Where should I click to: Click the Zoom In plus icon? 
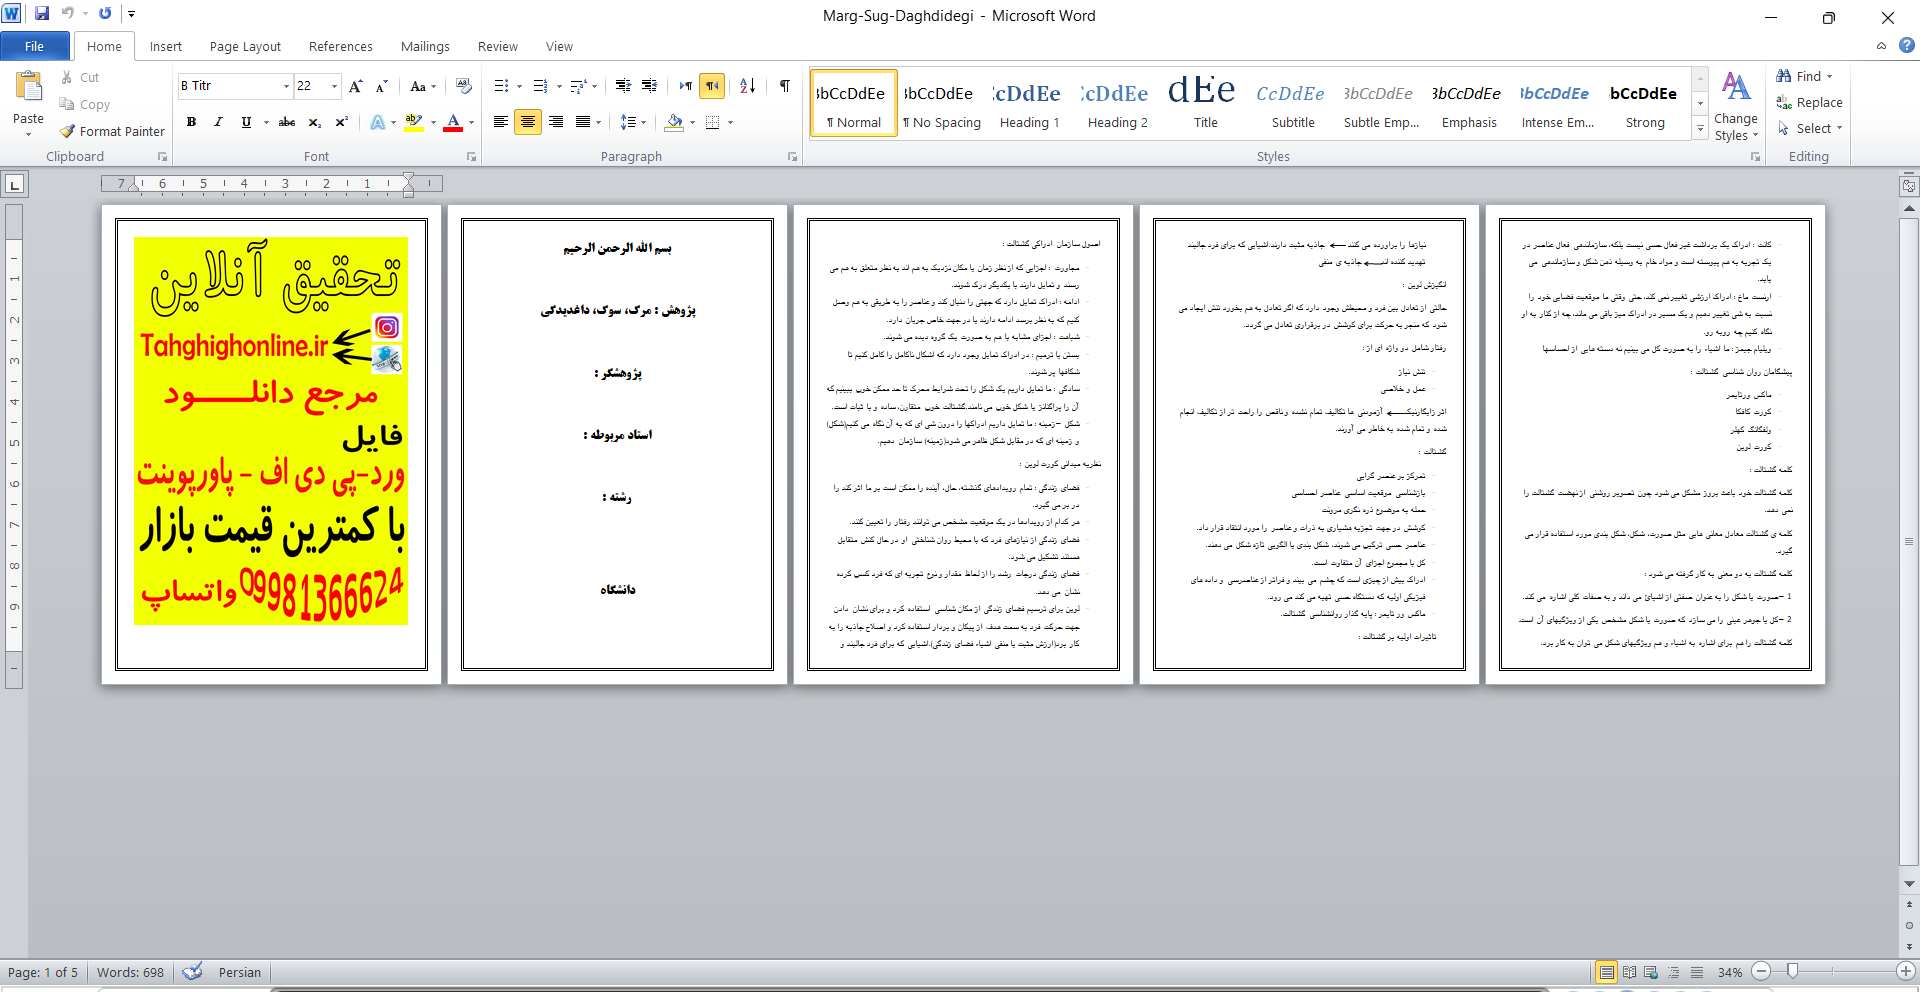(x=1906, y=971)
